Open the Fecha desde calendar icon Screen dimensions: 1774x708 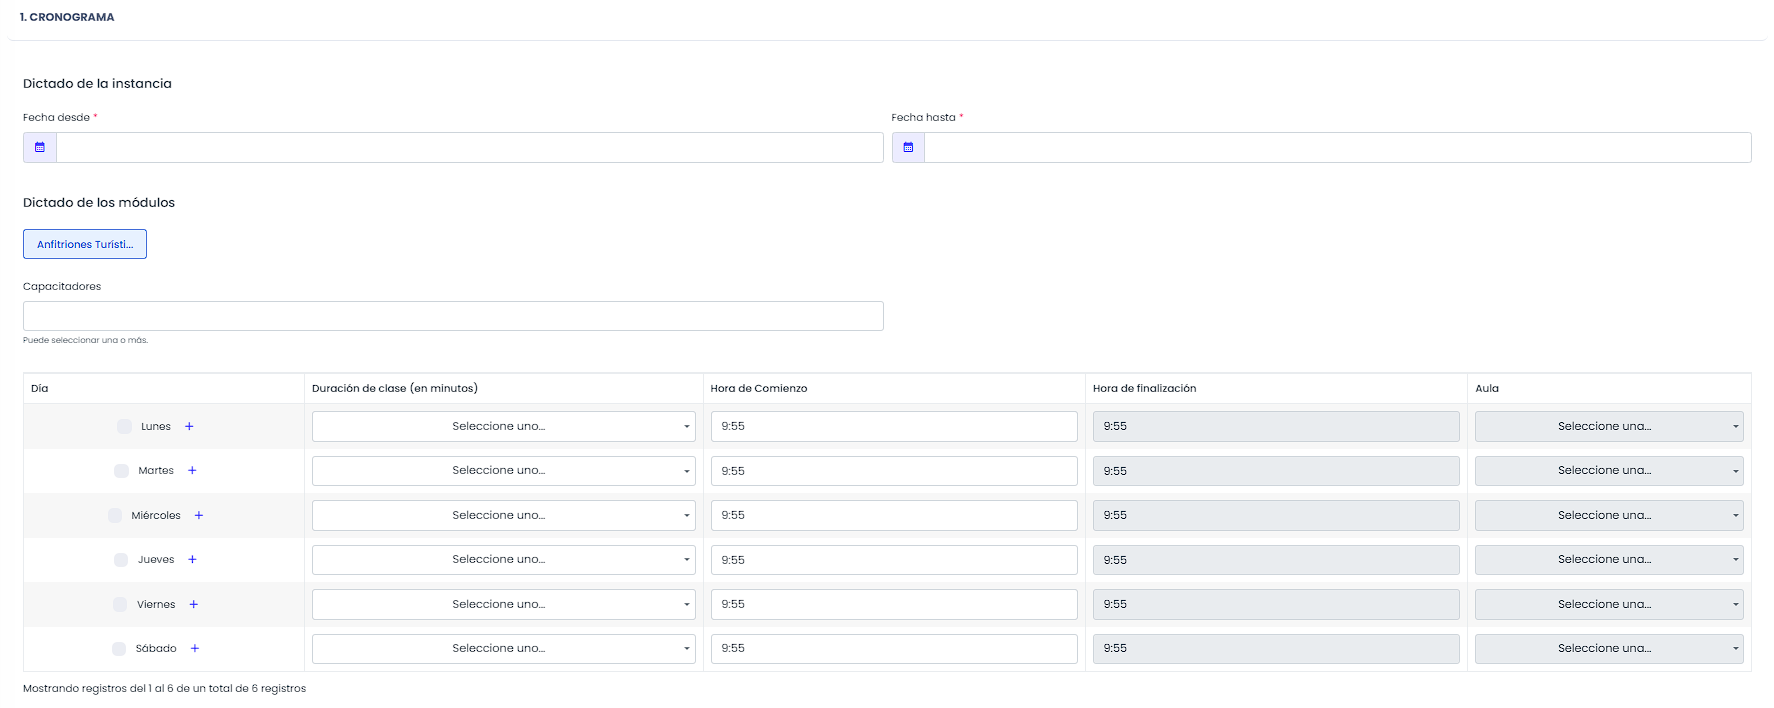40,147
